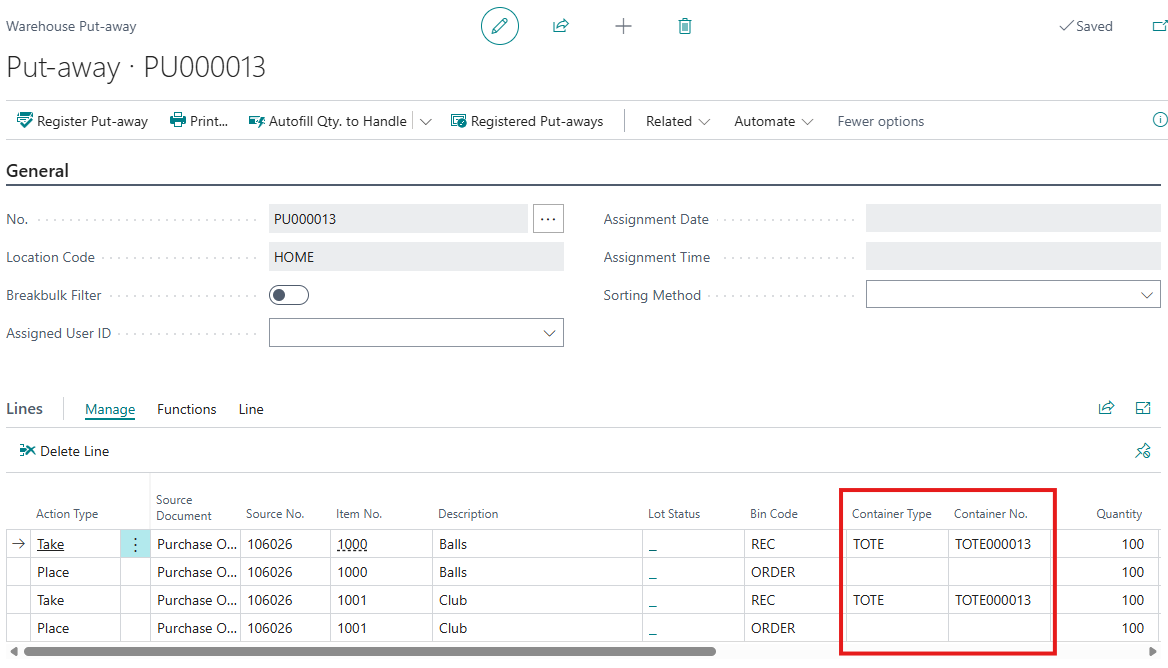Open the Related menu
Viewport: 1168px width, 668px height.
[678, 121]
